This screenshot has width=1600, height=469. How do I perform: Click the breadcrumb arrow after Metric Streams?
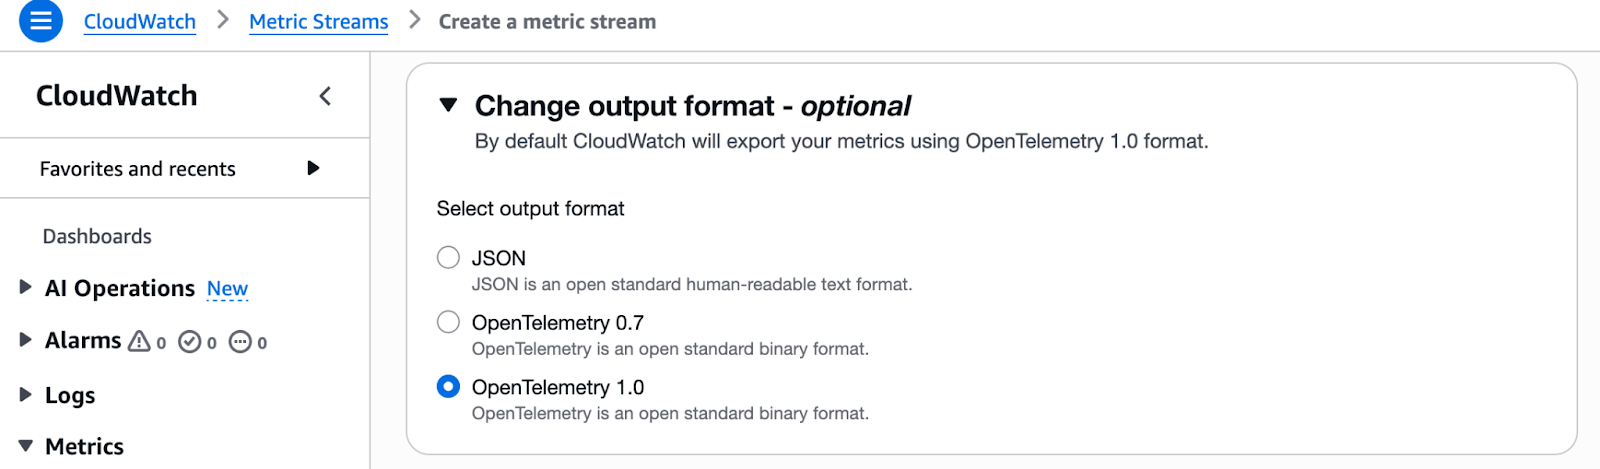point(415,21)
